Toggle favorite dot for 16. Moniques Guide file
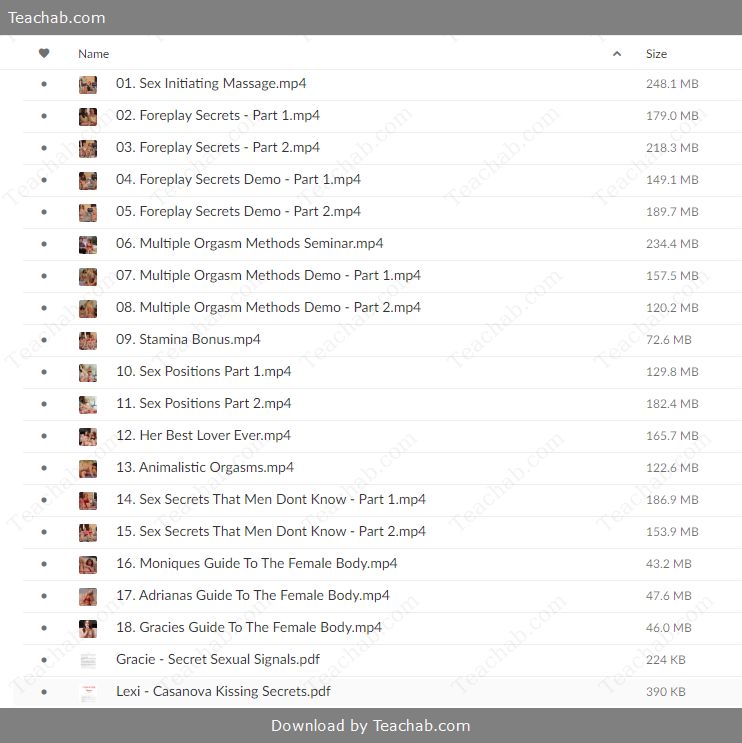 tap(44, 564)
